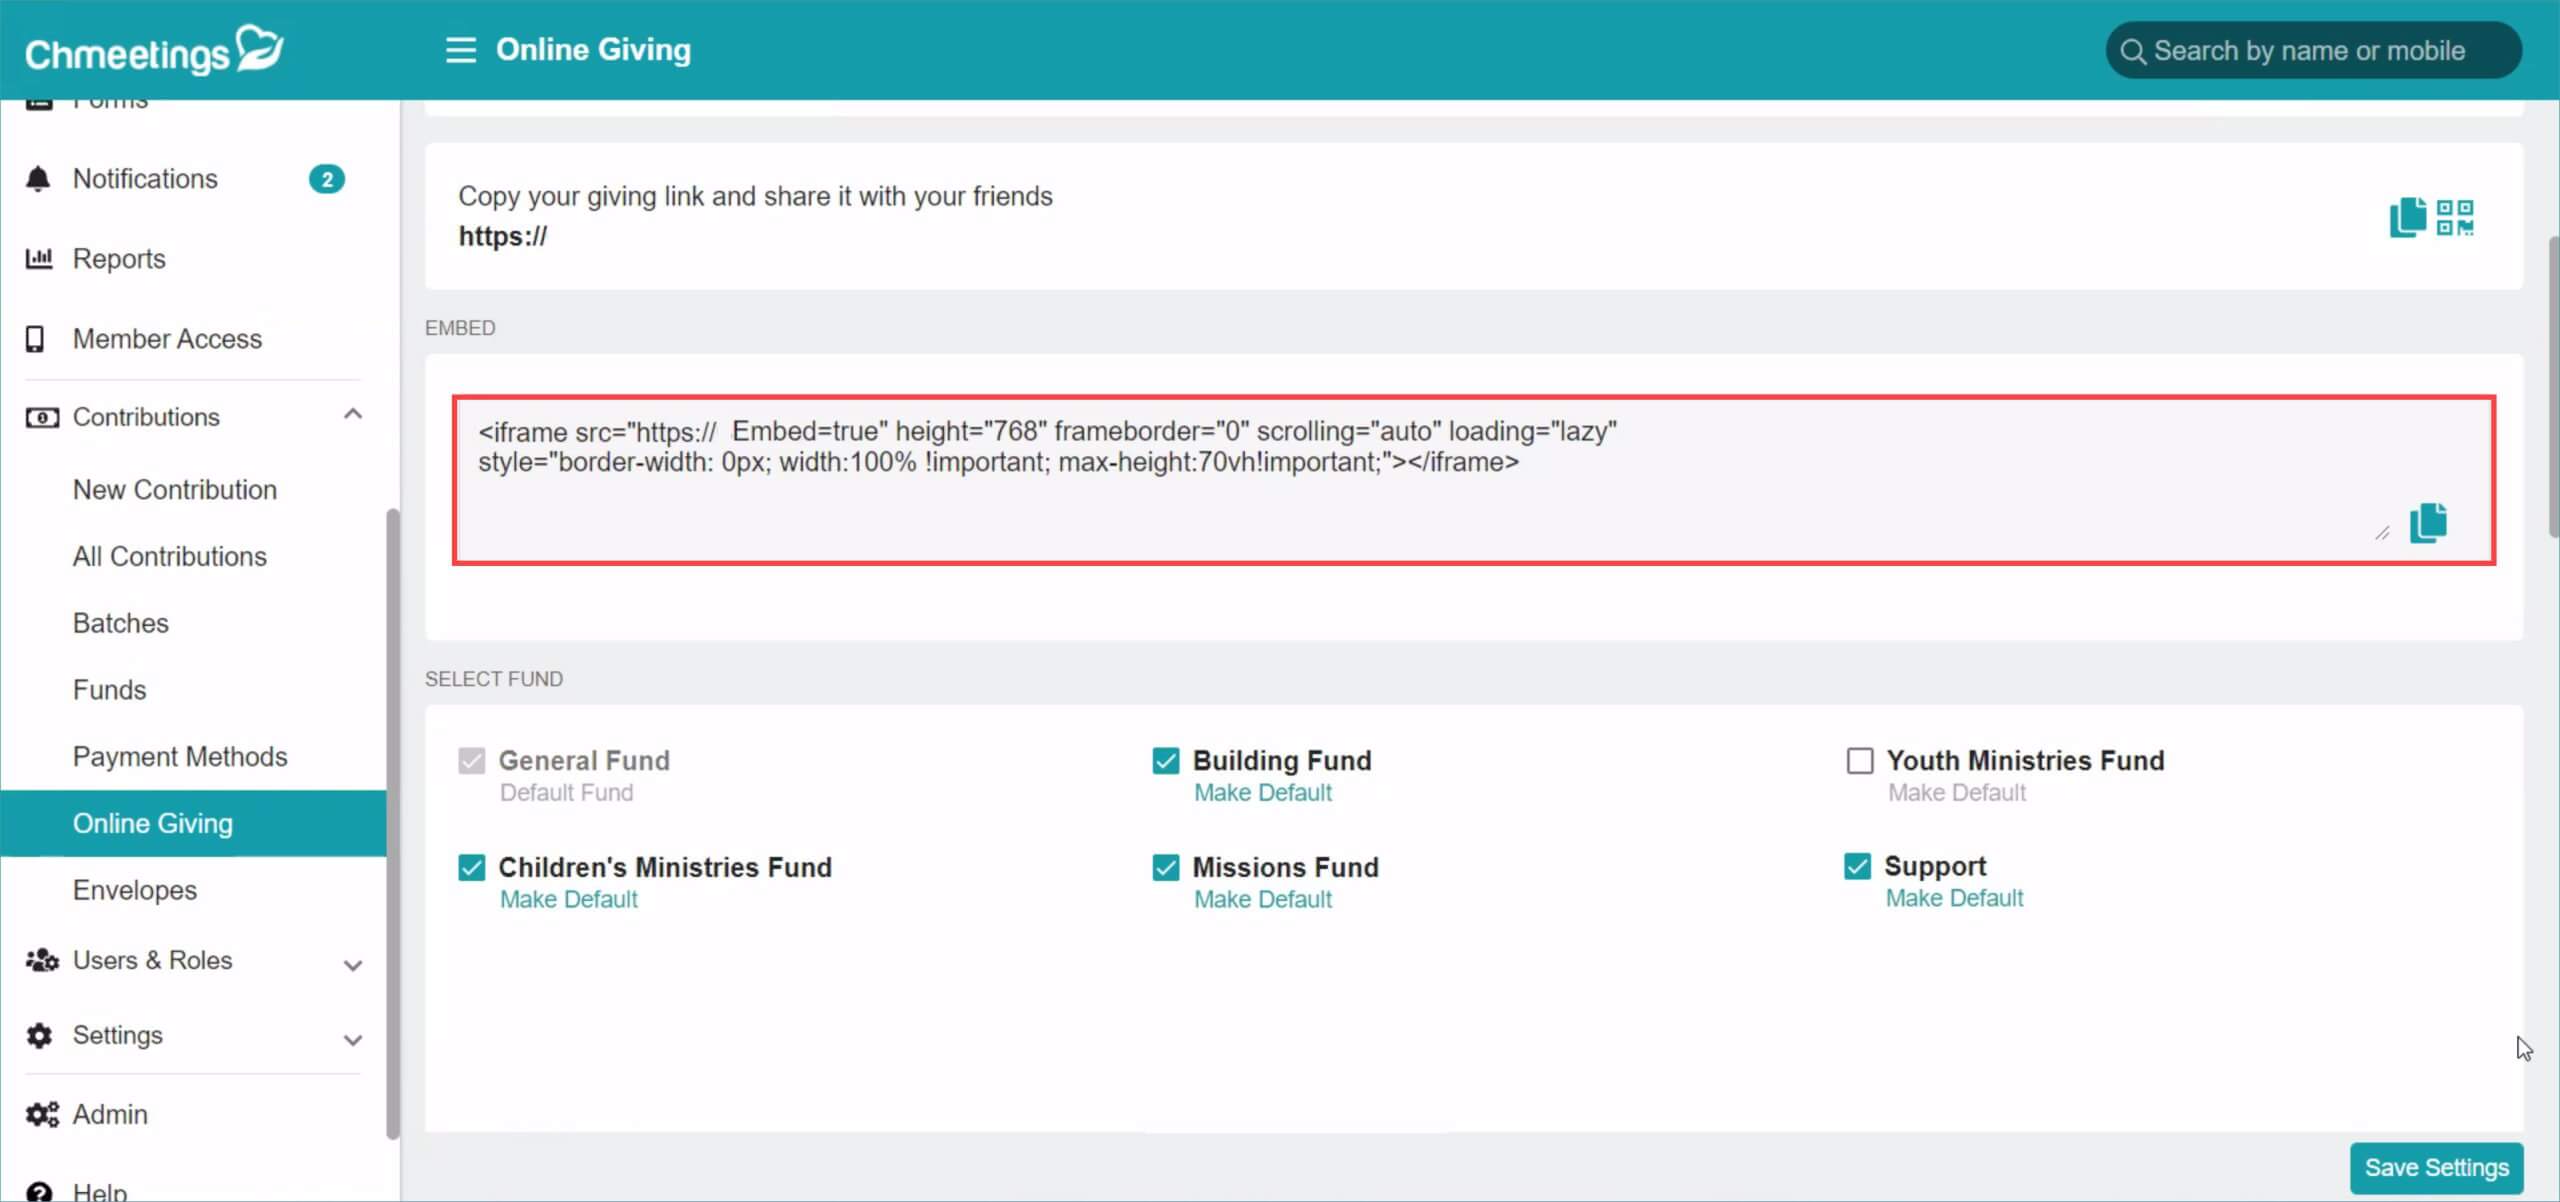This screenshot has width=2560, height=1202.
Task: Copy the giving link with copy icon
Action: pos(2407,217)
